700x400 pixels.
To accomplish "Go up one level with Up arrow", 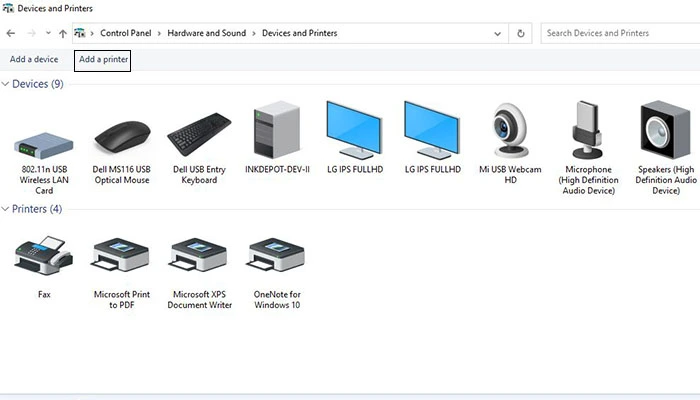I will click(x=63, y=33).
